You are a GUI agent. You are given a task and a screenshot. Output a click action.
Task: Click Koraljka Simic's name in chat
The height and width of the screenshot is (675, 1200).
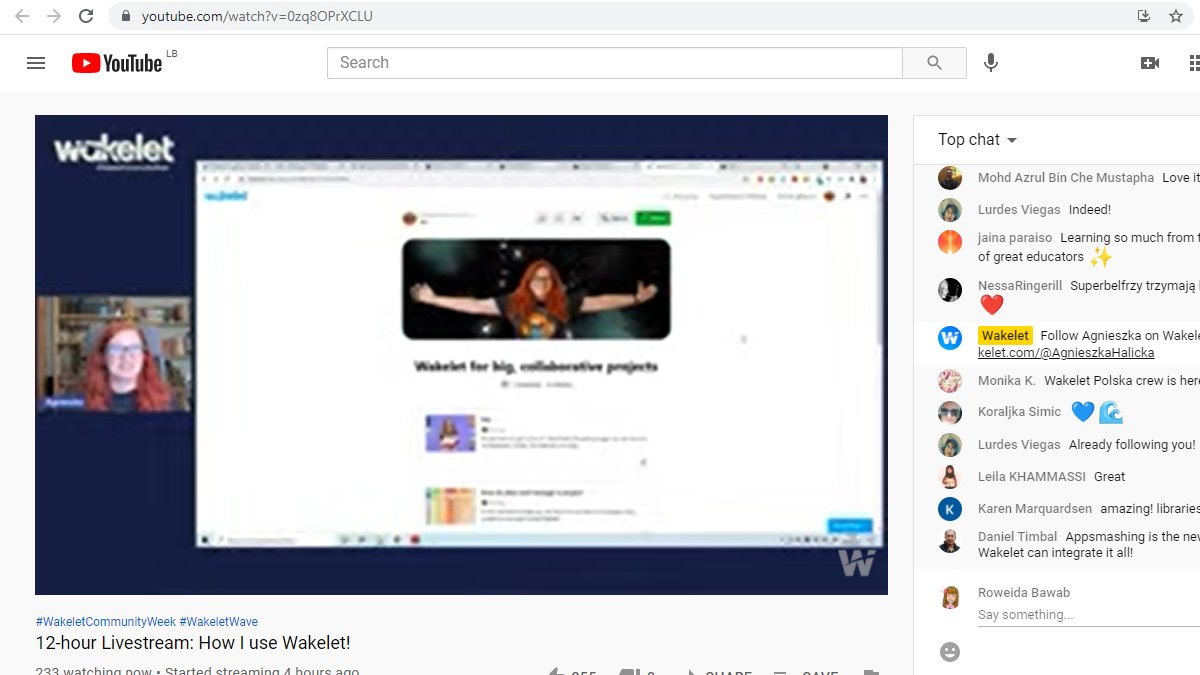[1020, 412]
